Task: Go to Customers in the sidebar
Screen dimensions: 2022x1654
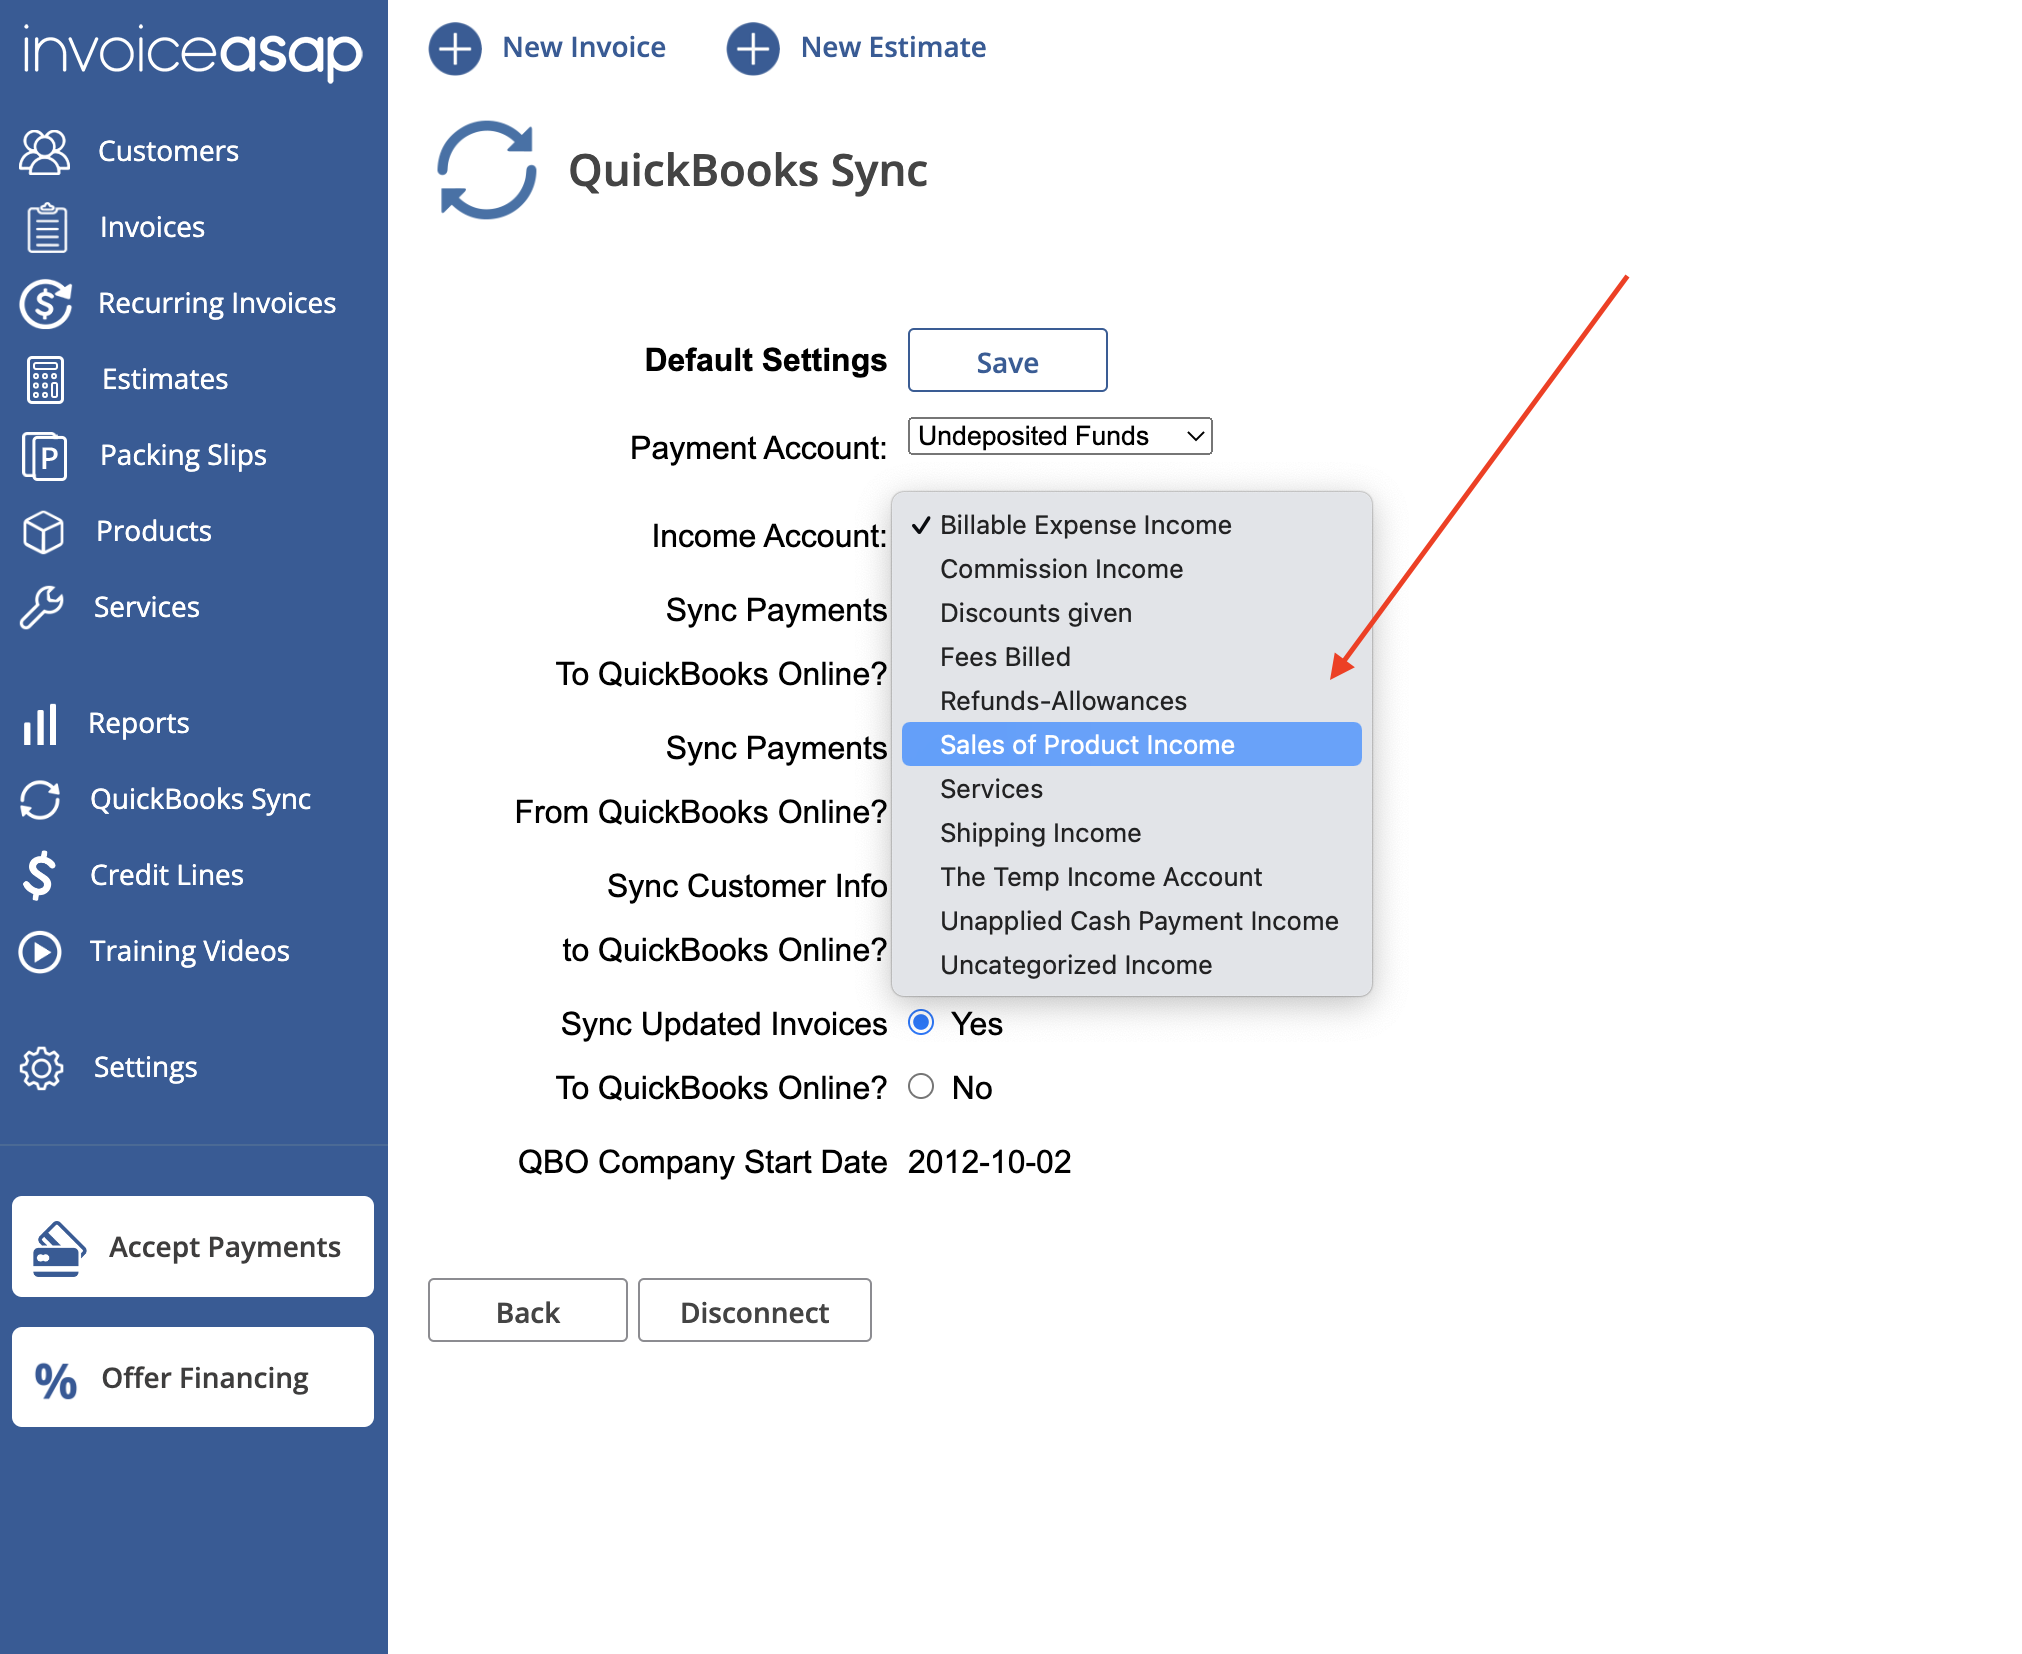Action: [168, 151]
